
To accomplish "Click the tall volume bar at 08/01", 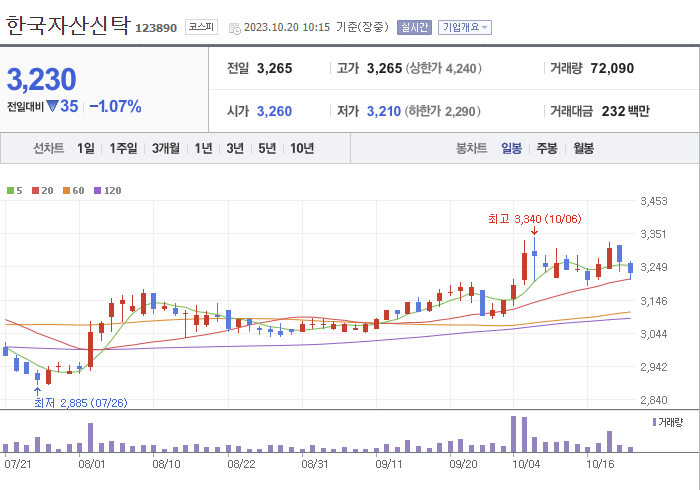I will (x=91, y=438).
